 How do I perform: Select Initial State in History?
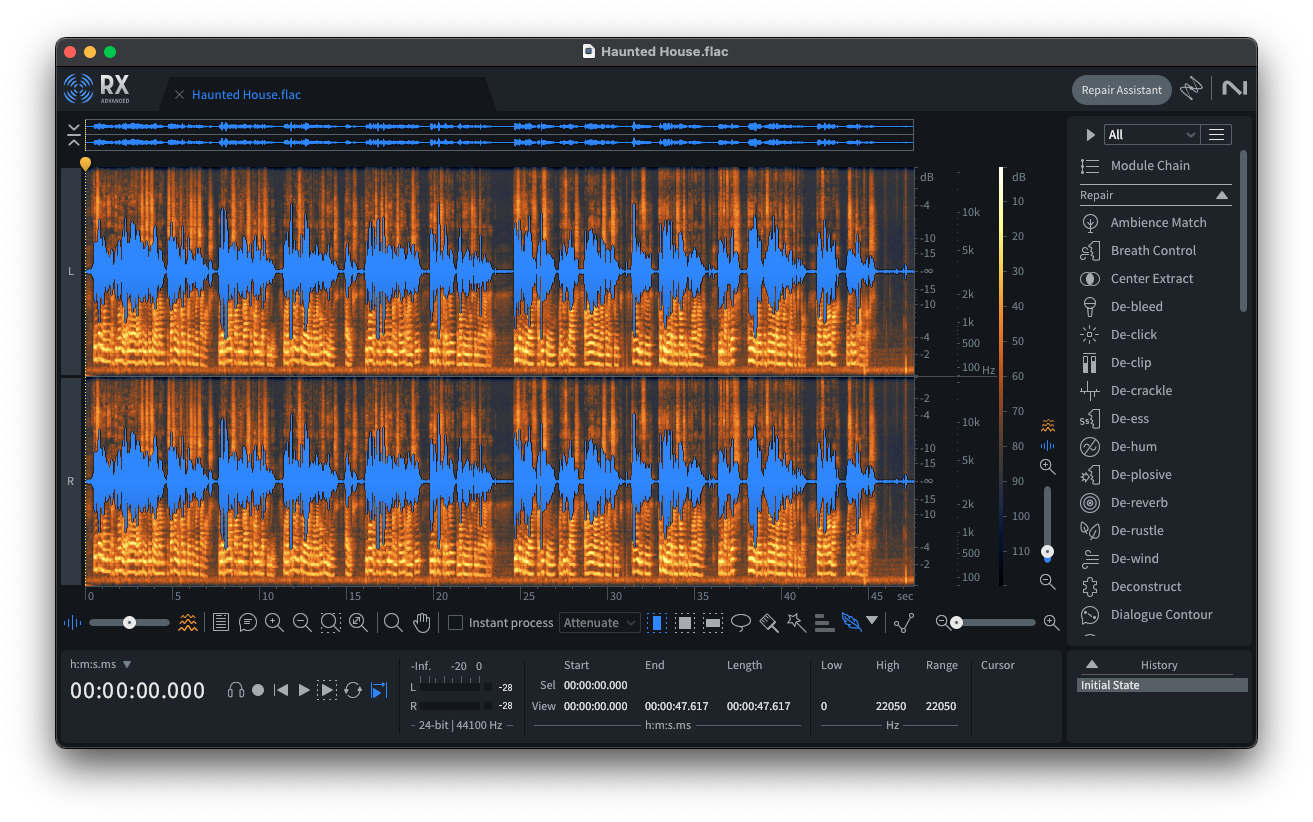tap(1162, 685)
